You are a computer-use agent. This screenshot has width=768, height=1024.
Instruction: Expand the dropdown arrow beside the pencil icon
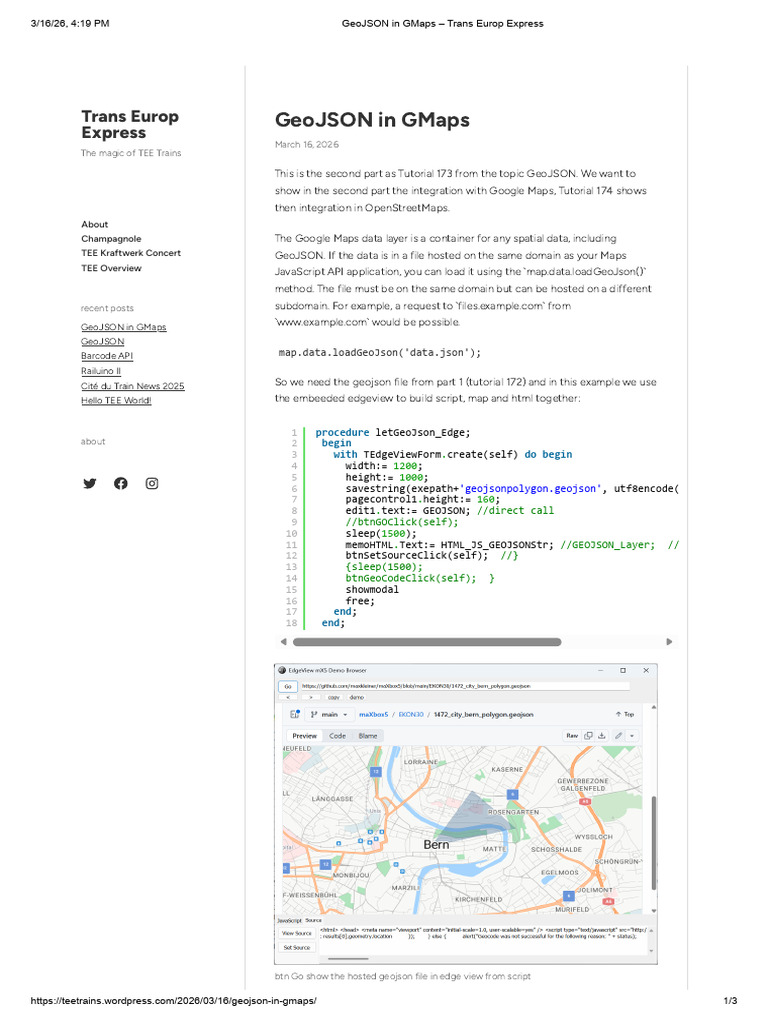click(x=632, y=736)
